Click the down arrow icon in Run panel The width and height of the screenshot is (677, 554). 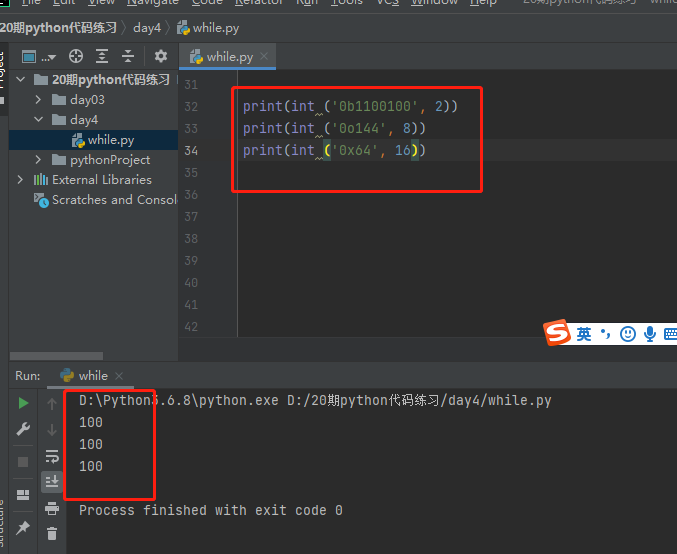tap(52, 430)
